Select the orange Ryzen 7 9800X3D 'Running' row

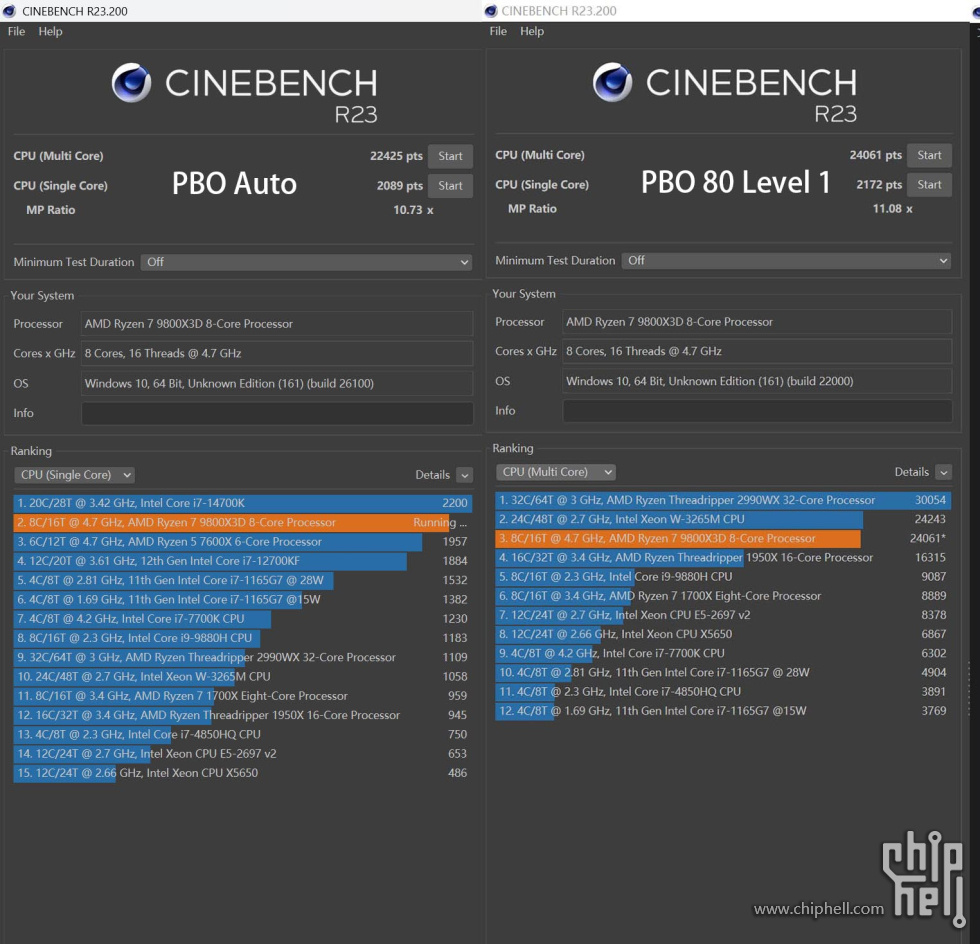[x=242, y=523]
